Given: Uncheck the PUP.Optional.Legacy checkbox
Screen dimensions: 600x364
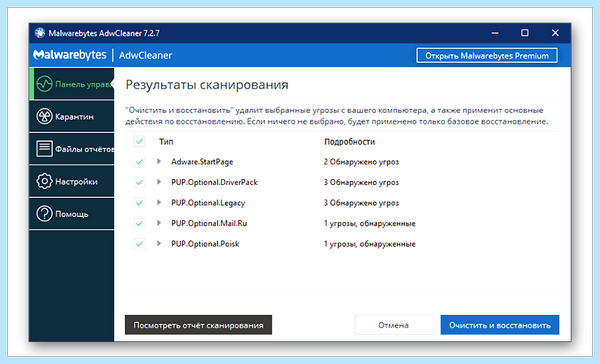Looking at the screenshot, I should (x=139, y=202).
